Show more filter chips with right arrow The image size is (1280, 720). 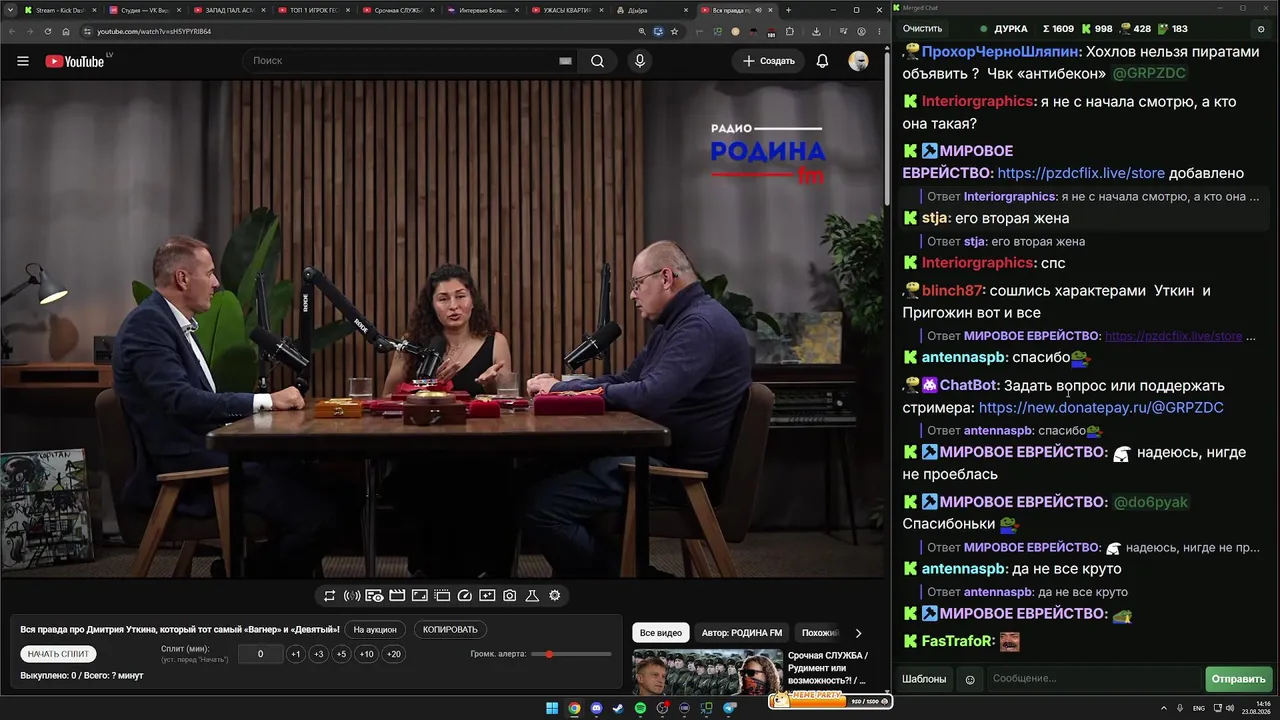[x=858, y=633]
